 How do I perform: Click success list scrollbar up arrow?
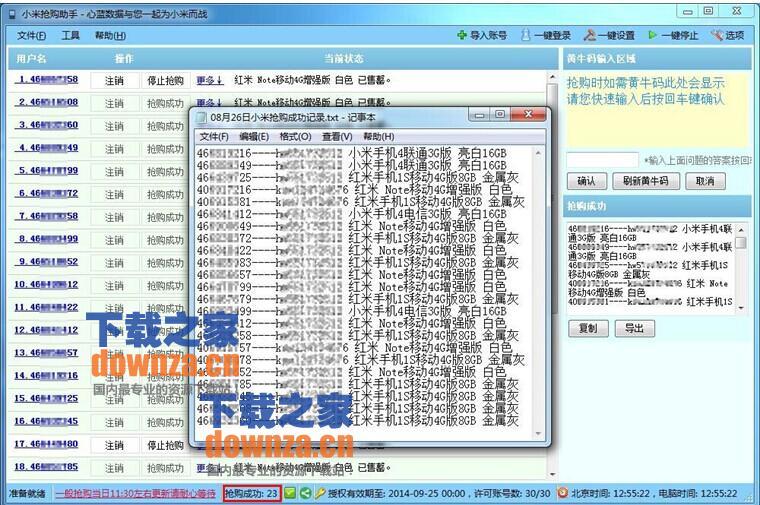741,229
